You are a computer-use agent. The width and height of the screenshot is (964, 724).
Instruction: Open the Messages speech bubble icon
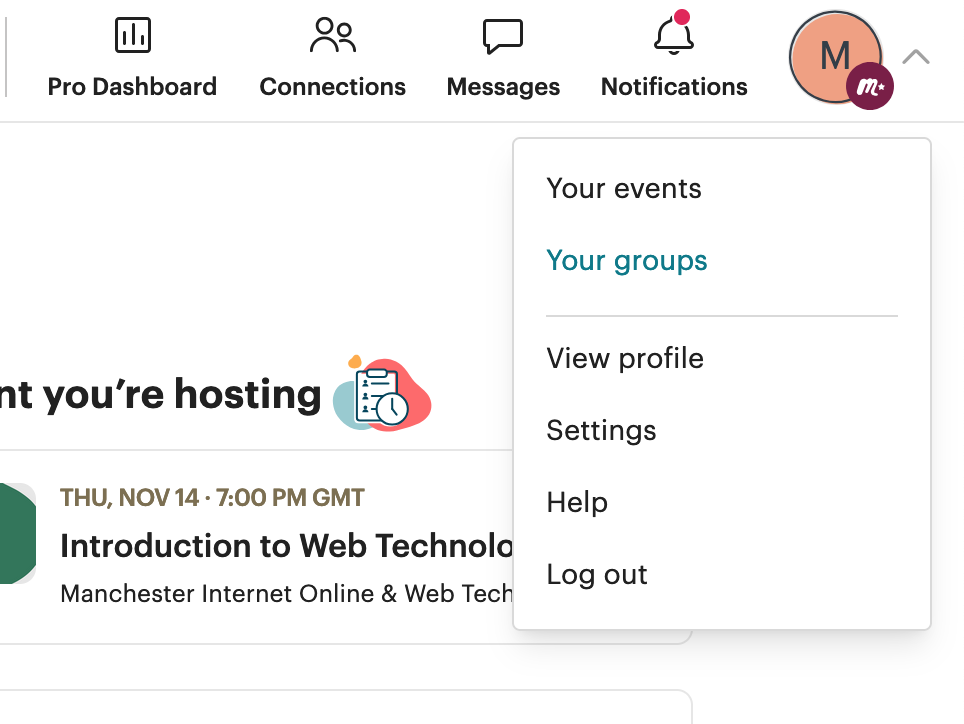[503, 37]
